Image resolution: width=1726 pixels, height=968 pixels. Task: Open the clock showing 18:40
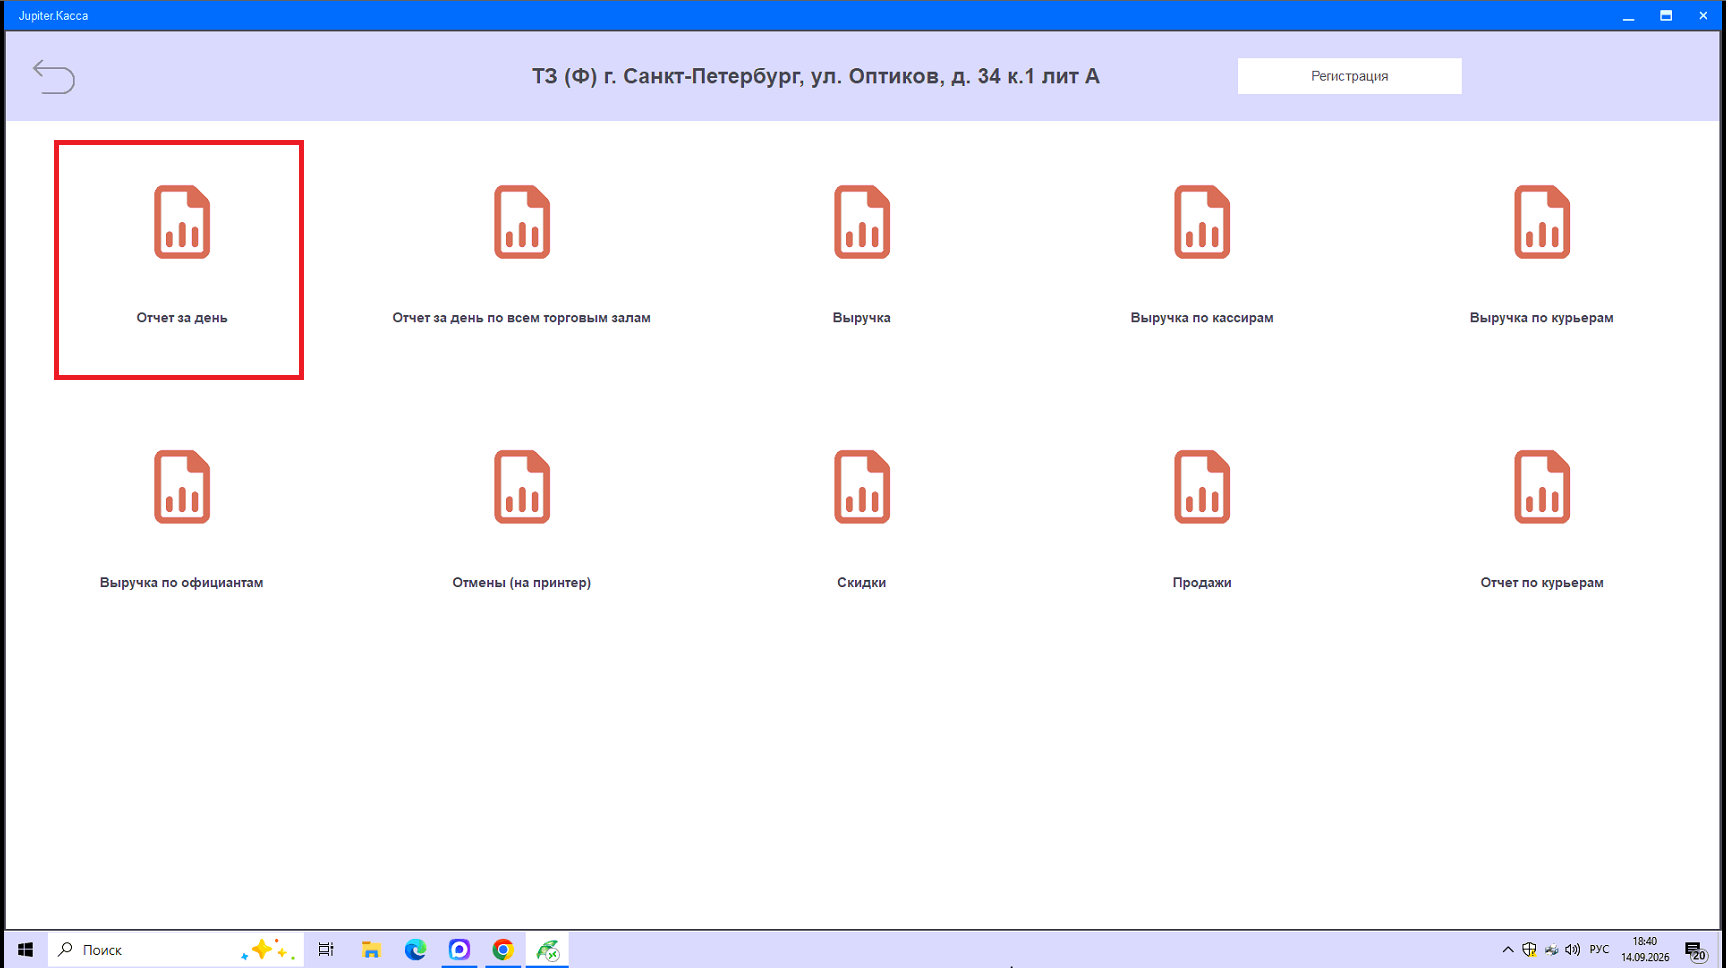tap(1645, 950)
